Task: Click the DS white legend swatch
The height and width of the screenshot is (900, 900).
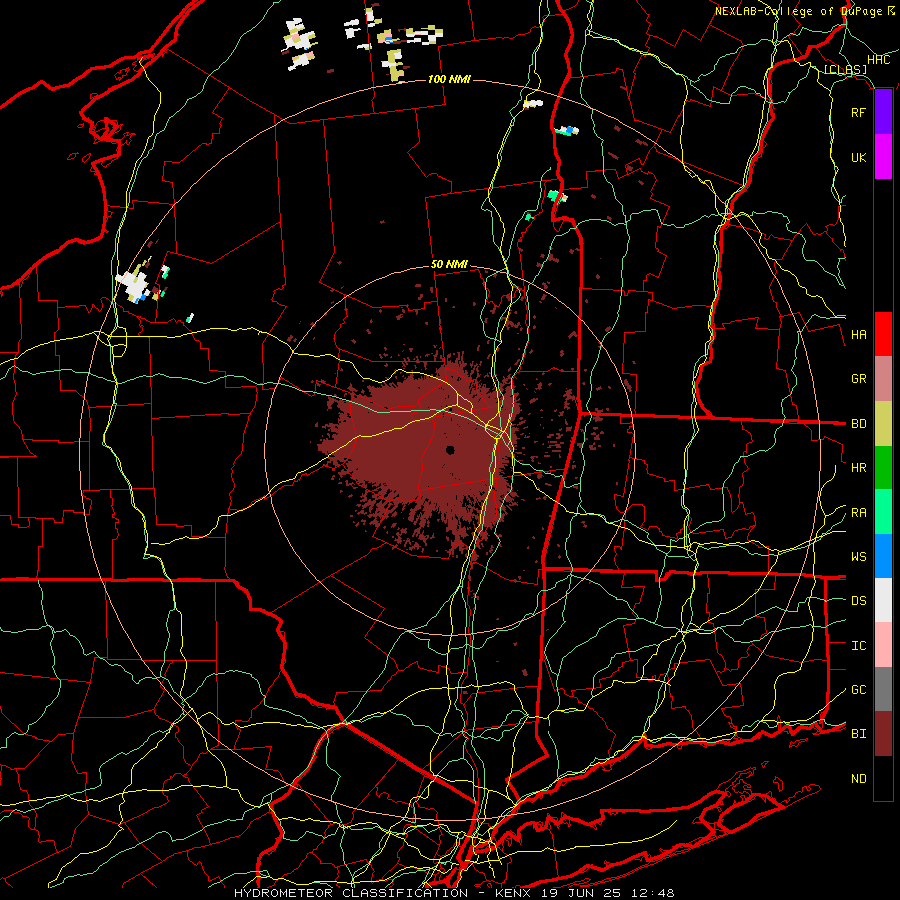Action: point(883,600)
